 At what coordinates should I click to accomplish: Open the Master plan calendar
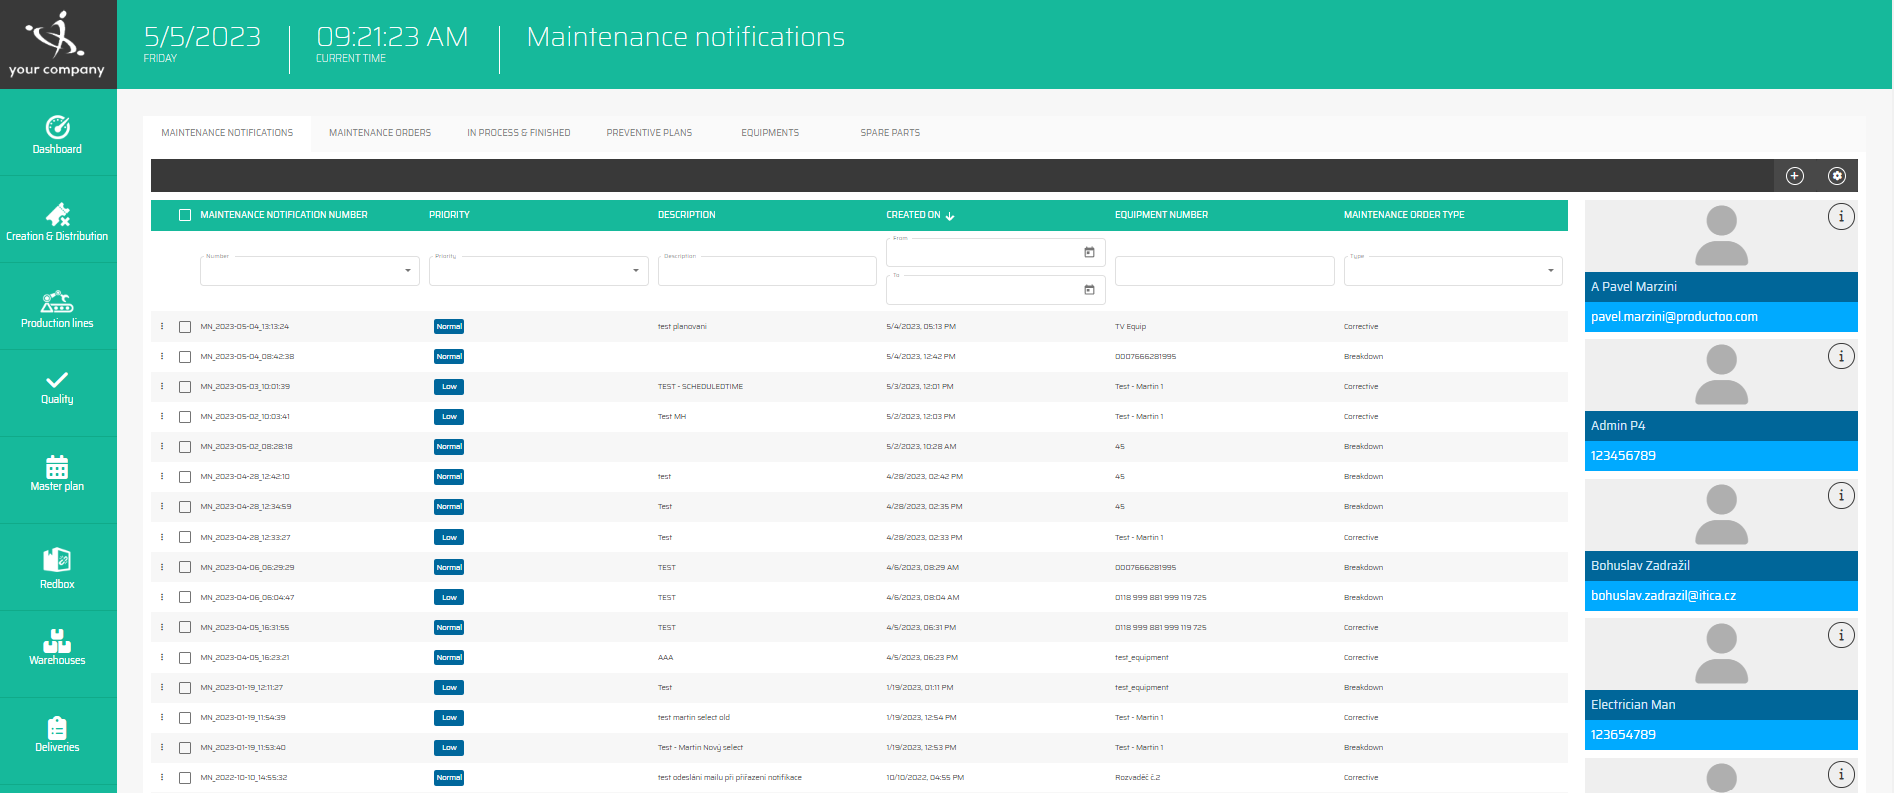point(57,473)
